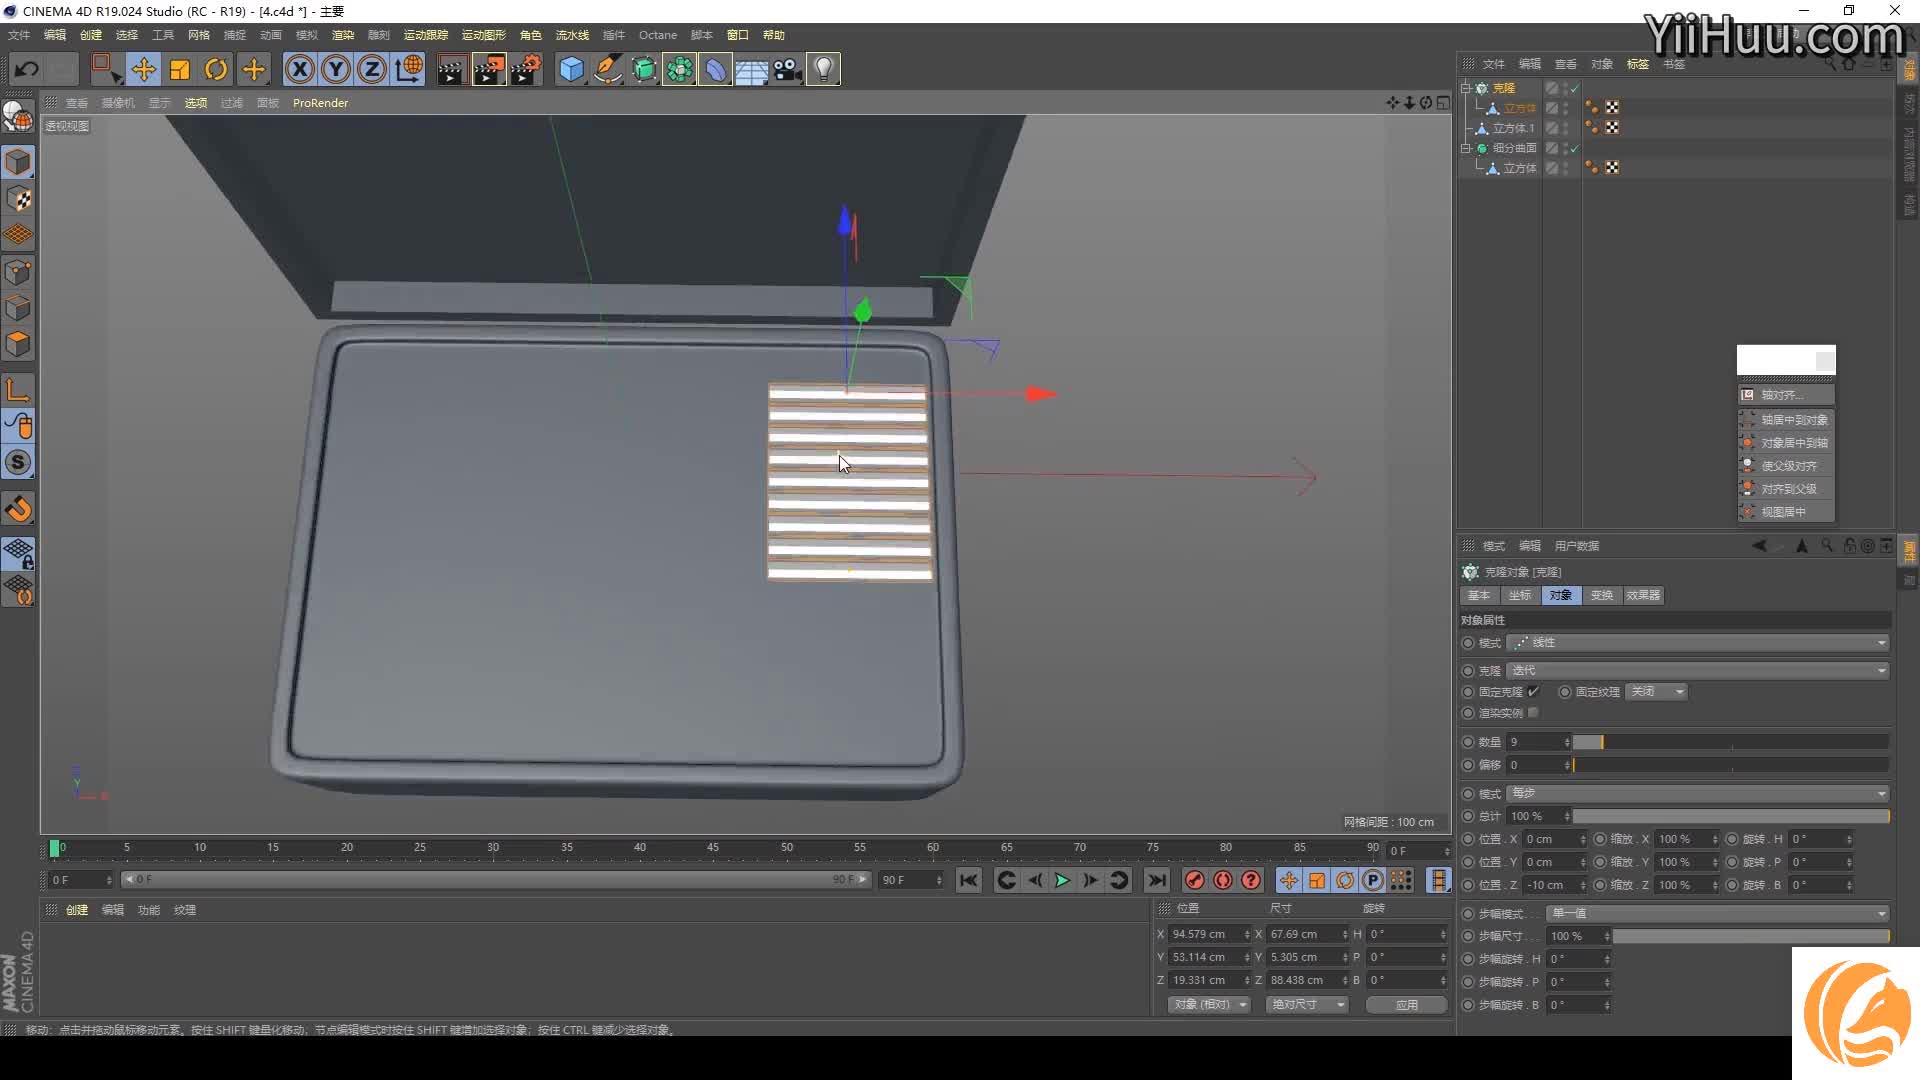Click 对象居中到轴 button
The width and height of the screenshot is (1920, 1080).
point(1786,443)
